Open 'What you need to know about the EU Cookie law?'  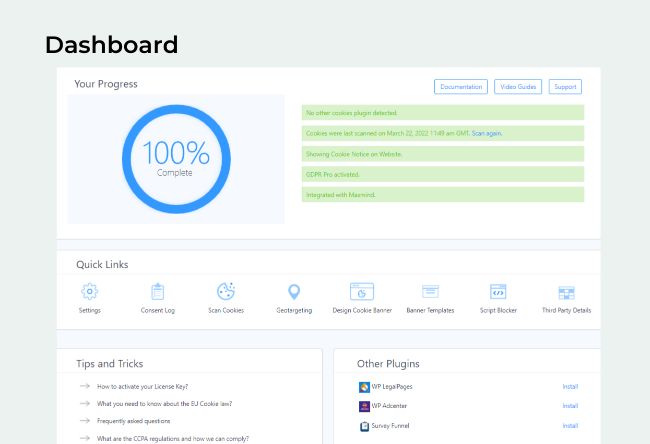point(165,404)
